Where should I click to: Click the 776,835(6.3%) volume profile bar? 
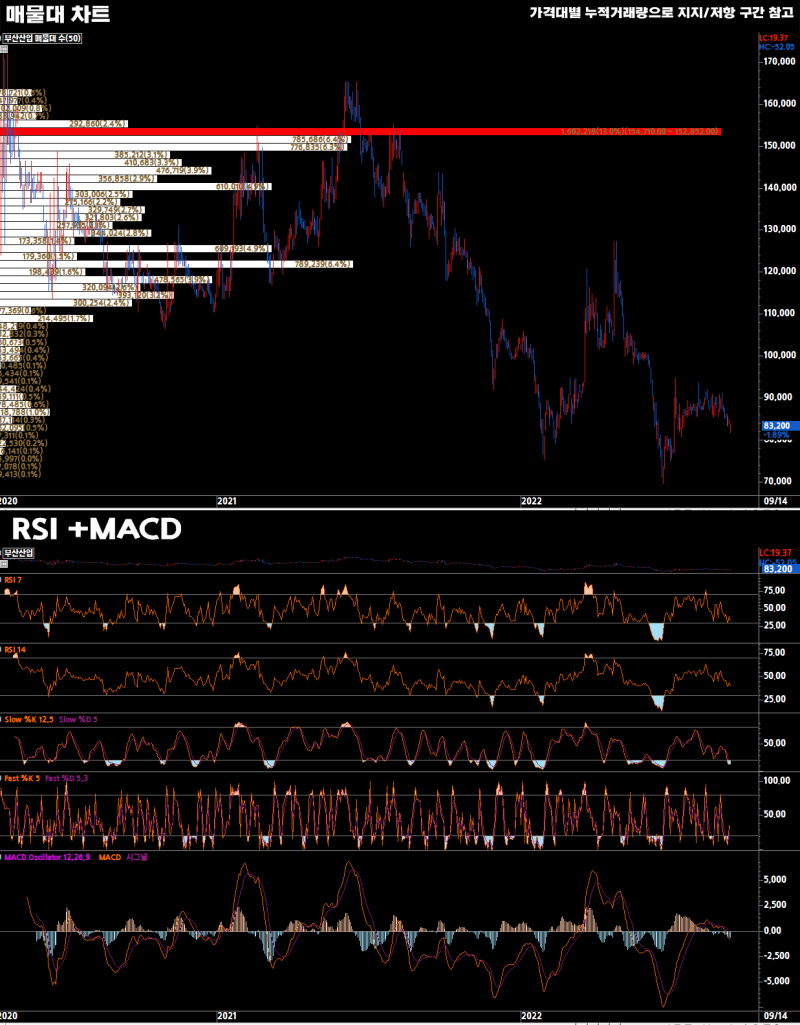(174, 148)
